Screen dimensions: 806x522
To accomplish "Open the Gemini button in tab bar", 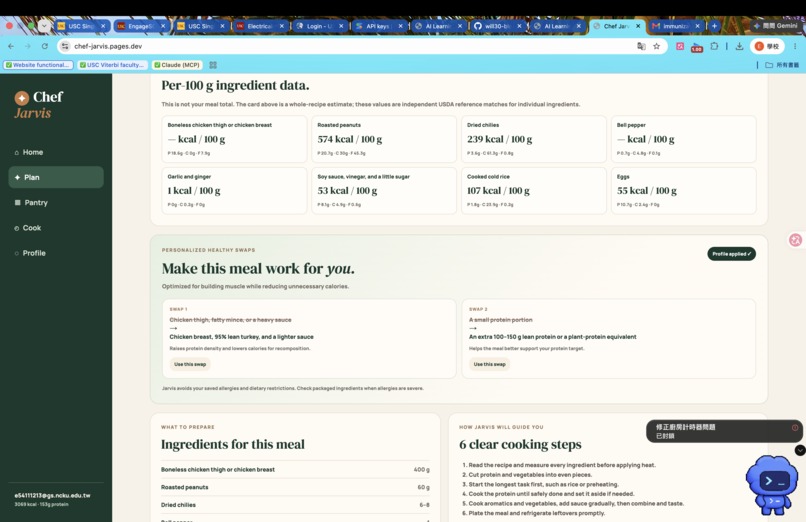I will click(776, 26).
